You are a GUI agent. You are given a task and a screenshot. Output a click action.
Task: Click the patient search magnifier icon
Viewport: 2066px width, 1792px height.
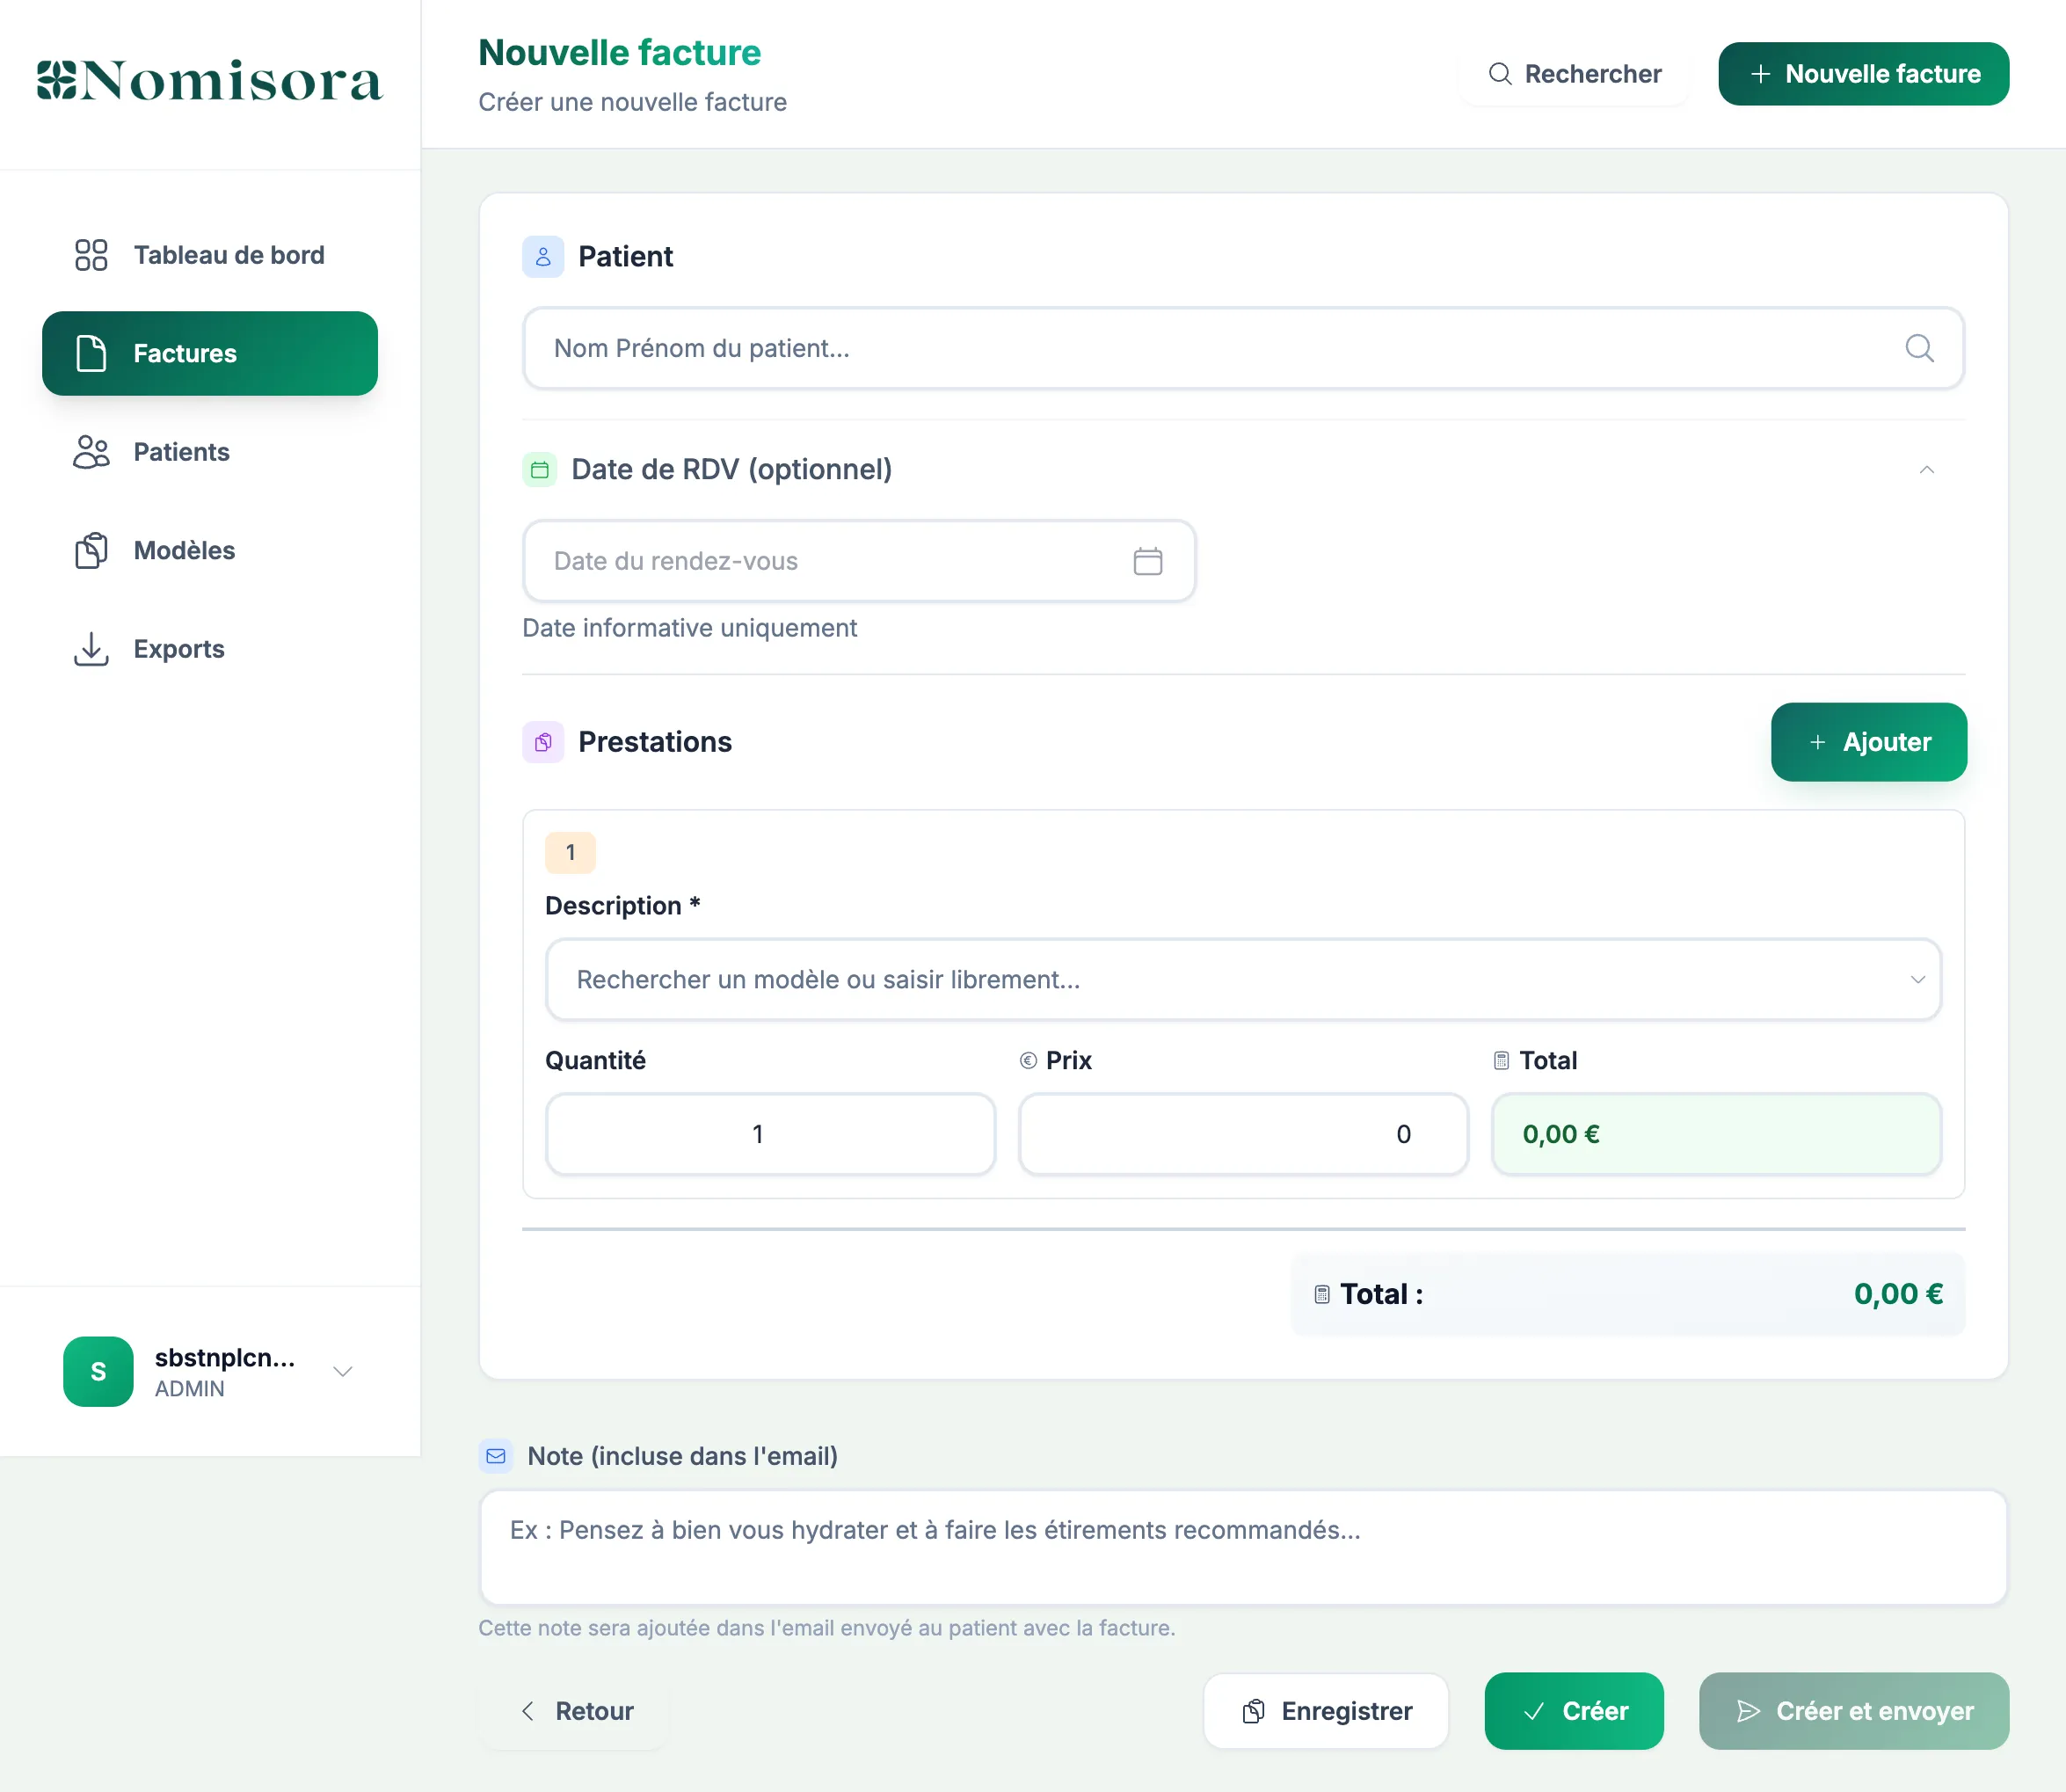pyautogui.click(x=1918, y=348)
